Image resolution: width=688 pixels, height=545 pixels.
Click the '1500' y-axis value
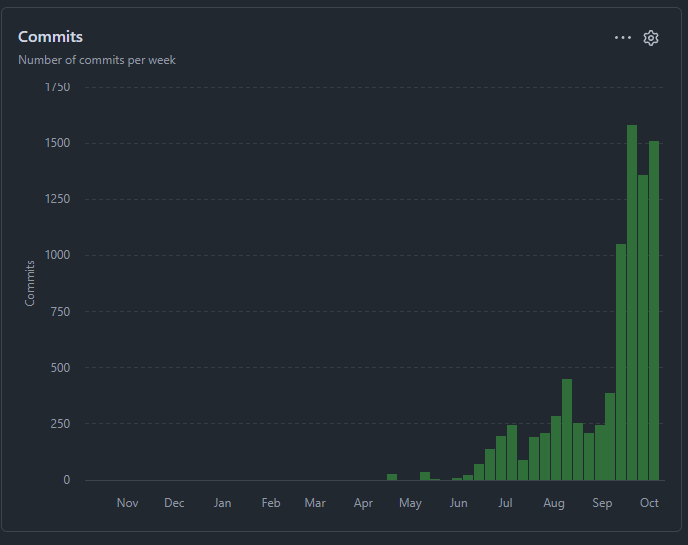click(x=57, y=143)
